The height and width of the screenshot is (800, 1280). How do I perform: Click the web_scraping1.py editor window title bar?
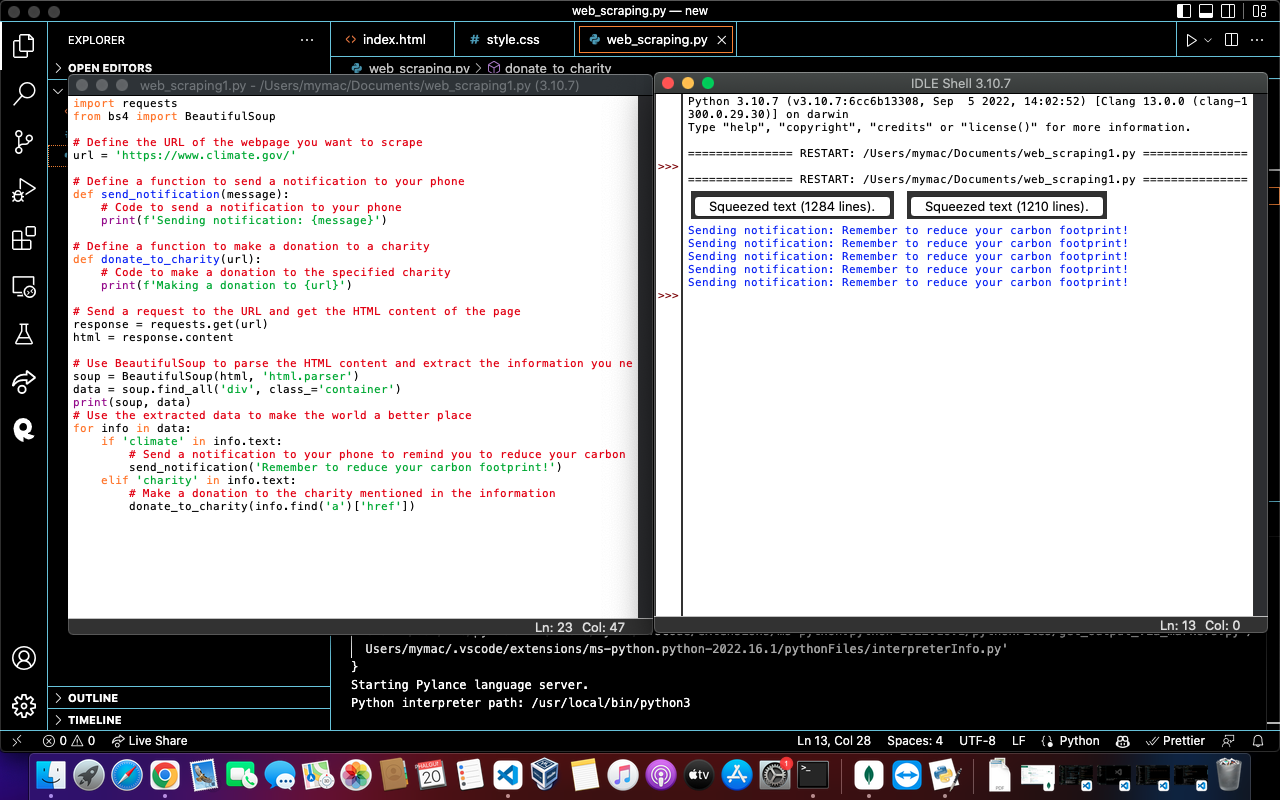click(x=359, y=86)
